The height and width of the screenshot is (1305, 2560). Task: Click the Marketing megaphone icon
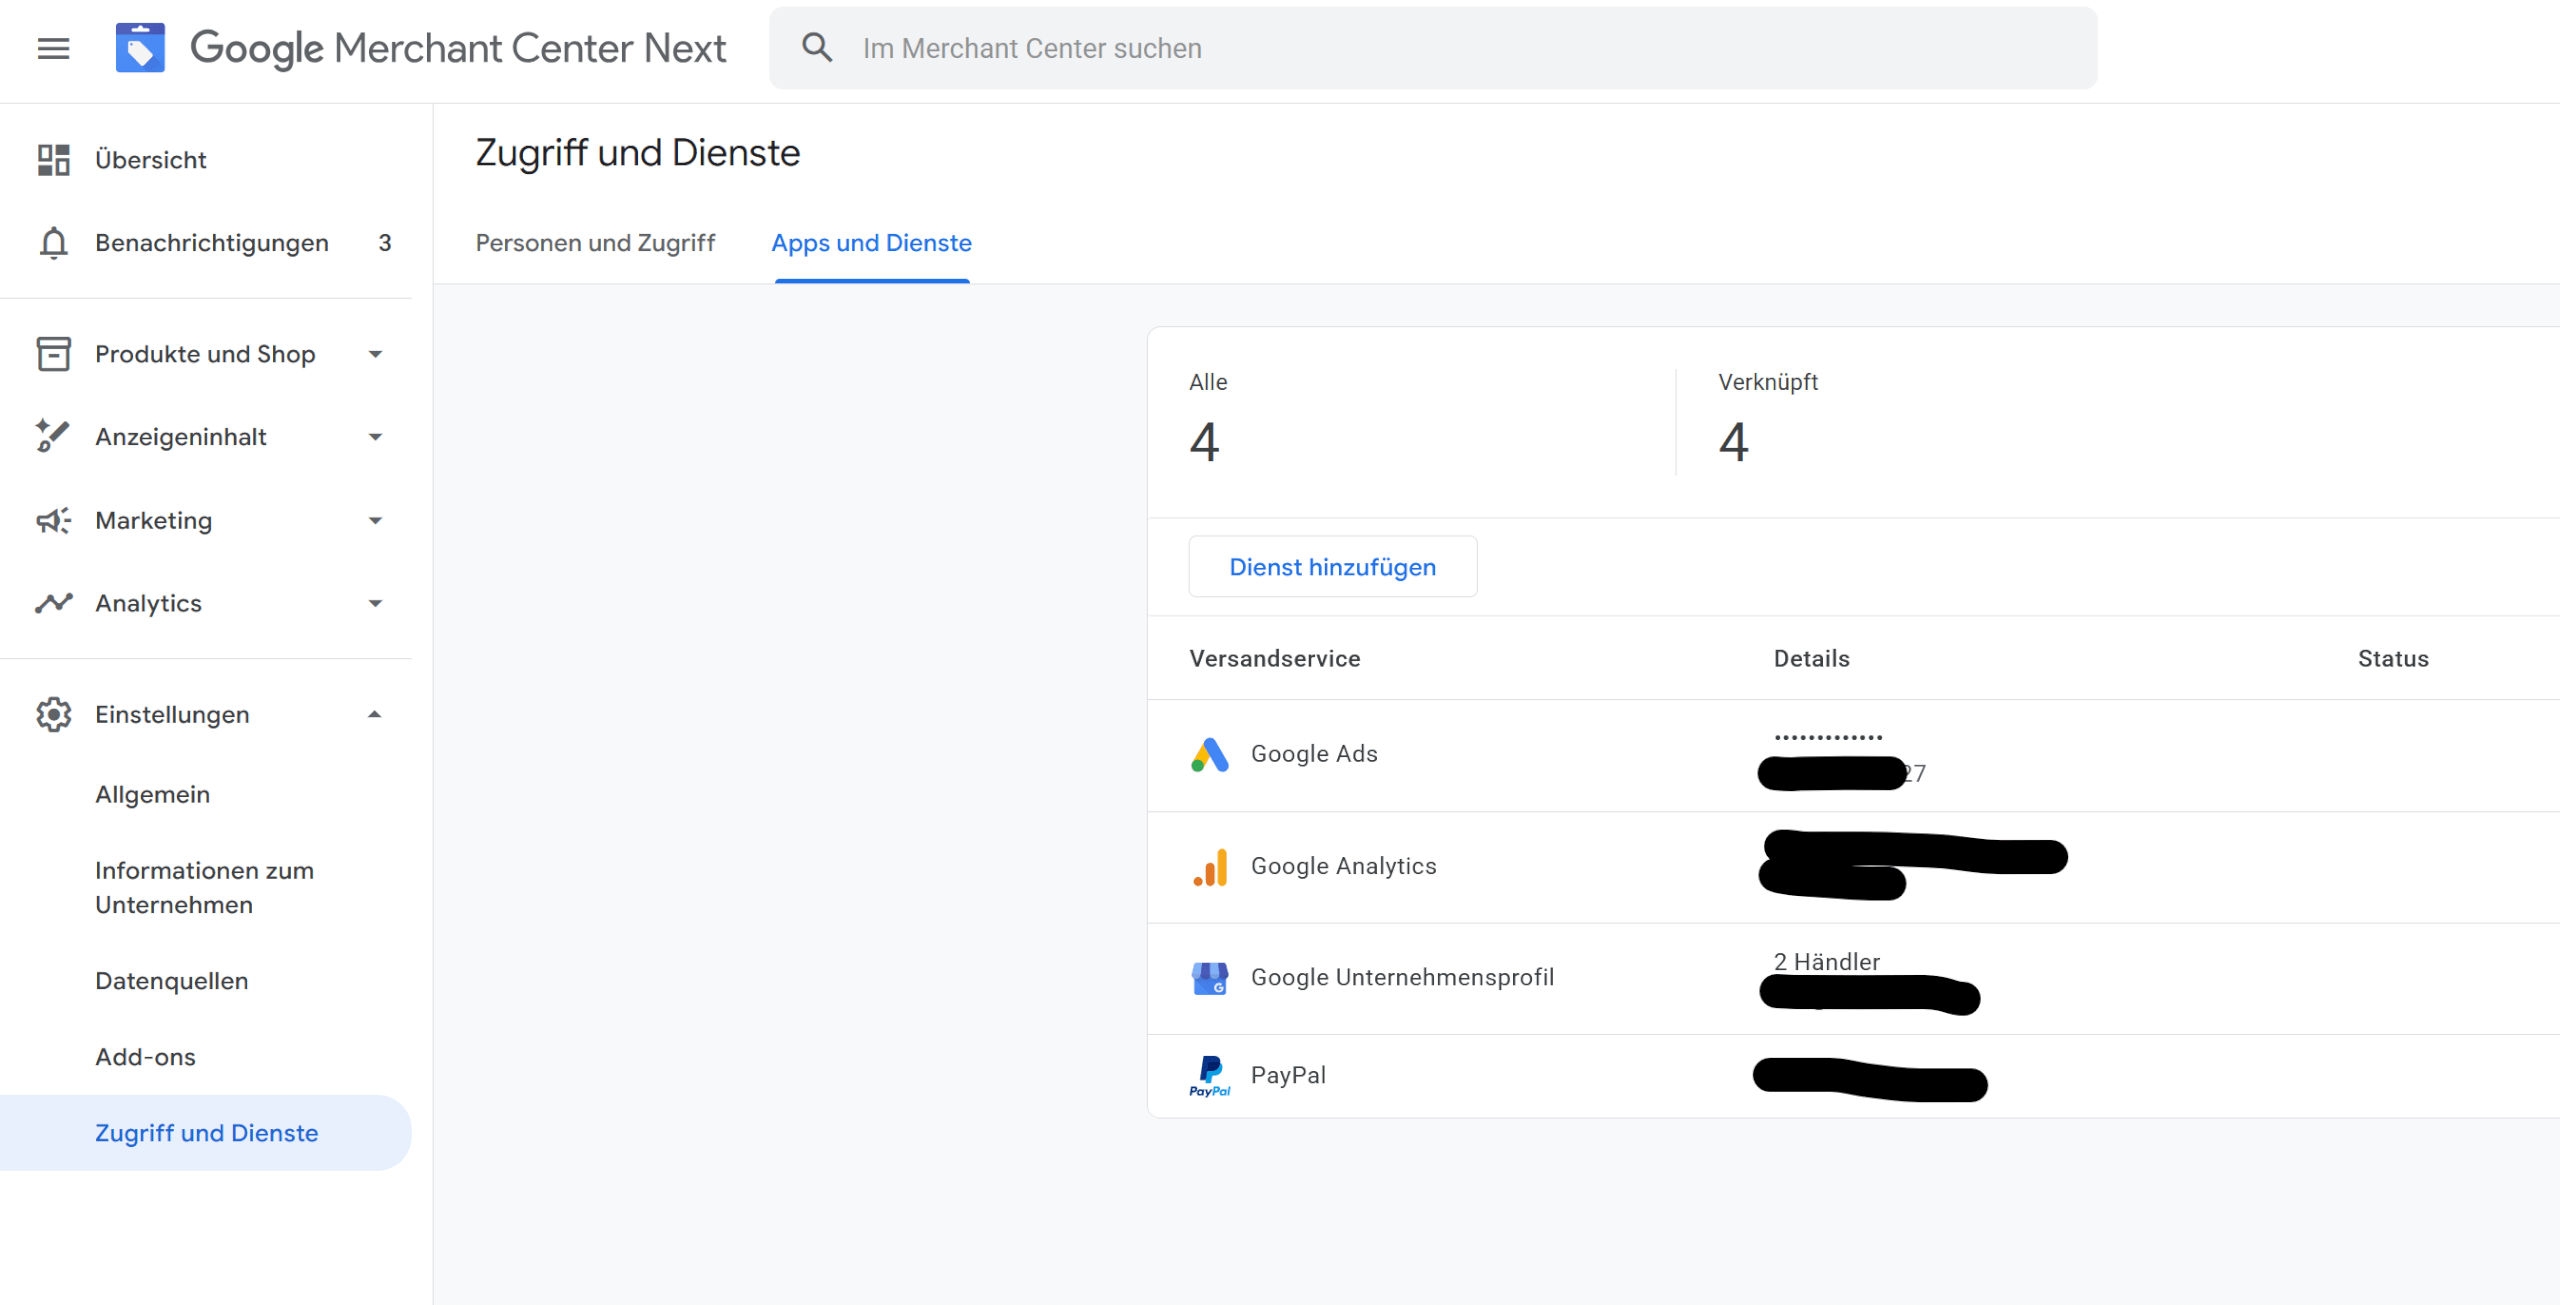click(x=52, y=520)
